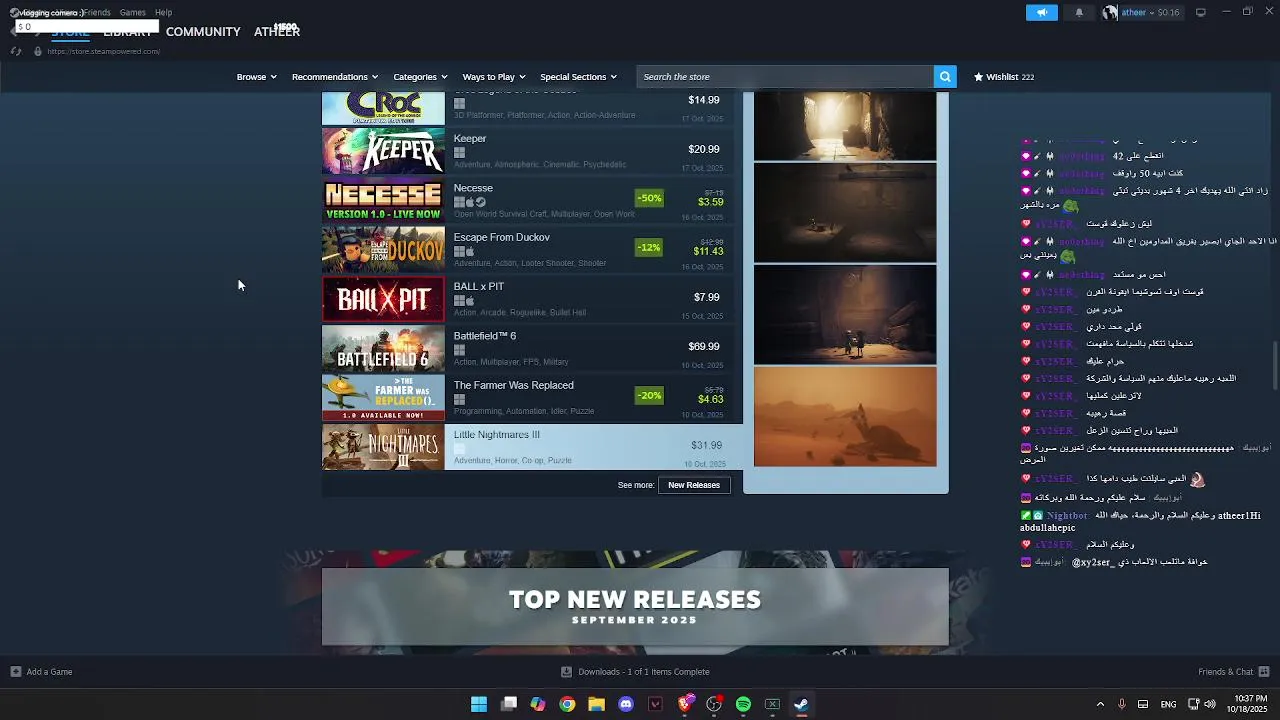The height and width of the screenshot is (720, 1280).
Task: Click the Keeper capsule thumbnail
Action: [x=383, y=151]
